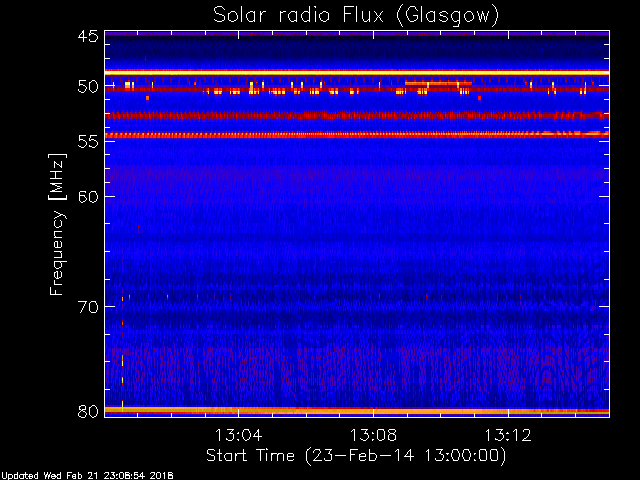Image resolution: width=640 pixels, height=480 pixels.
Task: Click the 80 frequency tick label
Action: point(88,411)
